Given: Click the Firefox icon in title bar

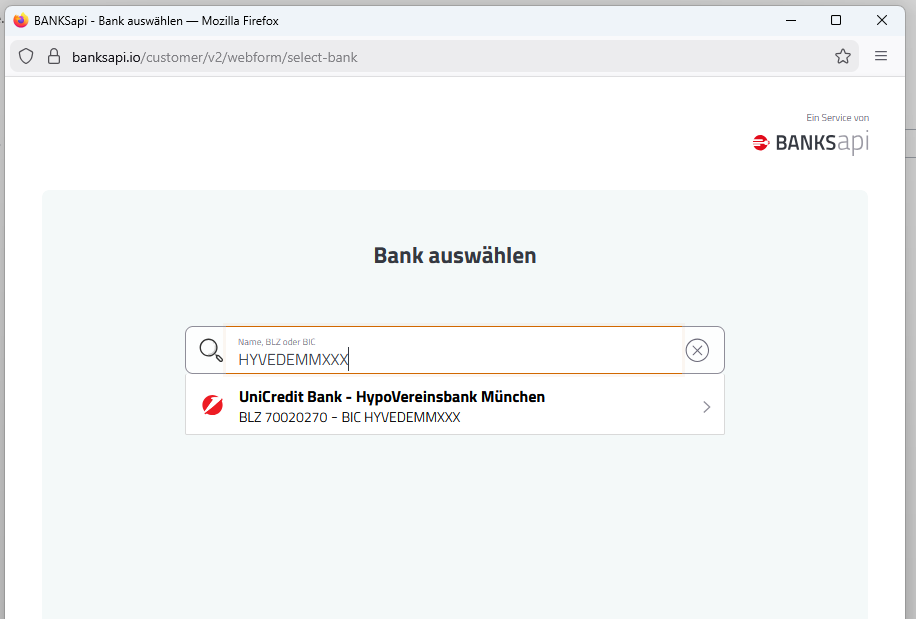Looking at the screenshot, I should [x=20, y=20].
